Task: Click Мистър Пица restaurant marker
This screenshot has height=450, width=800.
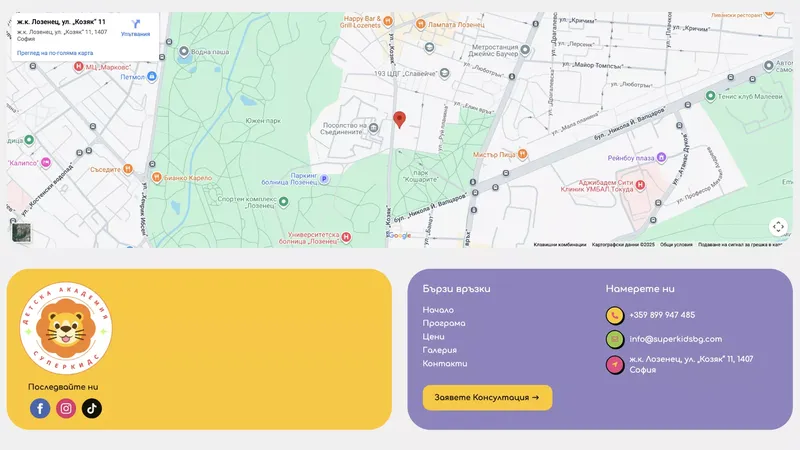Action: click(x=522, y=154)
